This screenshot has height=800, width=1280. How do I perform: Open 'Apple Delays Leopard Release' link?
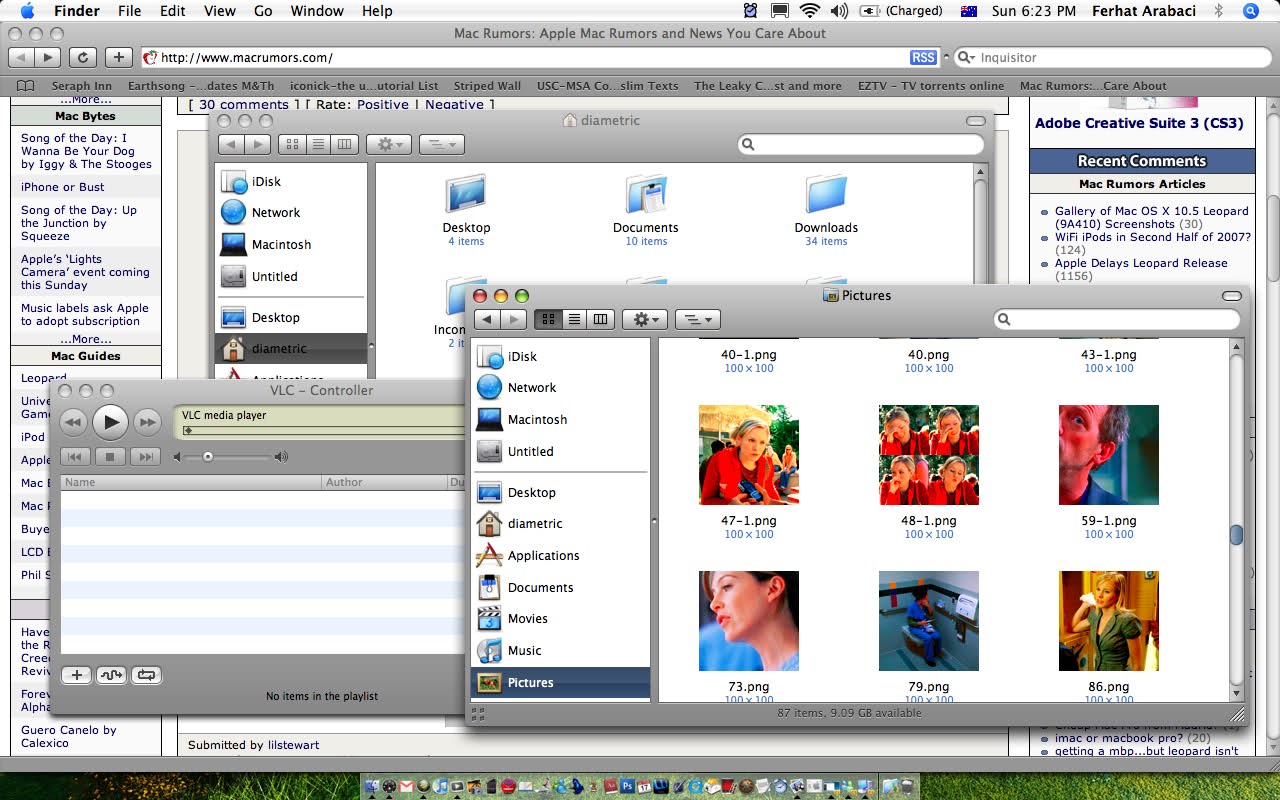pyautogui.click(x=1141, y=263)
